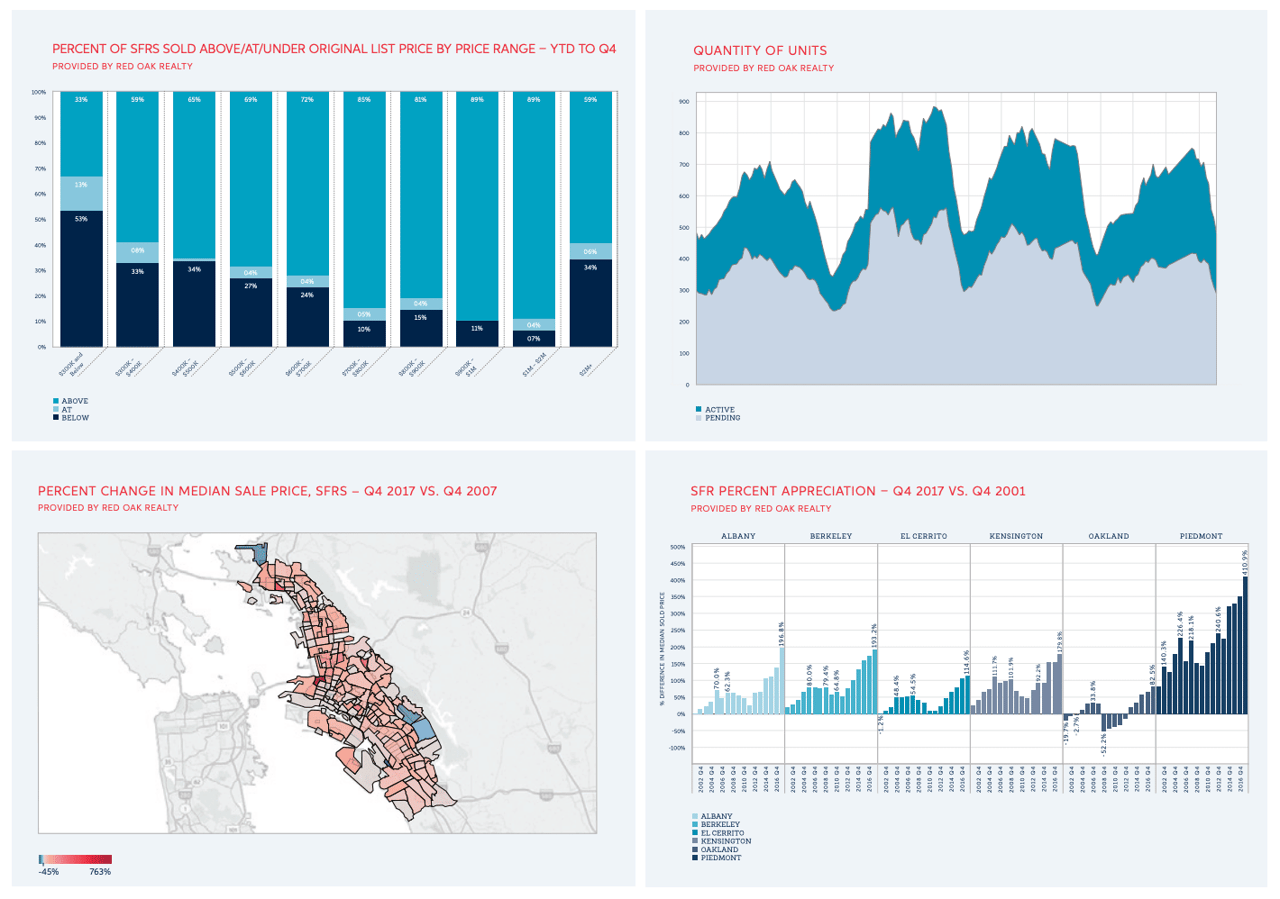Screen dimensions: 1280x899
Task: Click the ALBANY panel header in appreciation chart
Action: pyautogui.click(x=738, y=536)
